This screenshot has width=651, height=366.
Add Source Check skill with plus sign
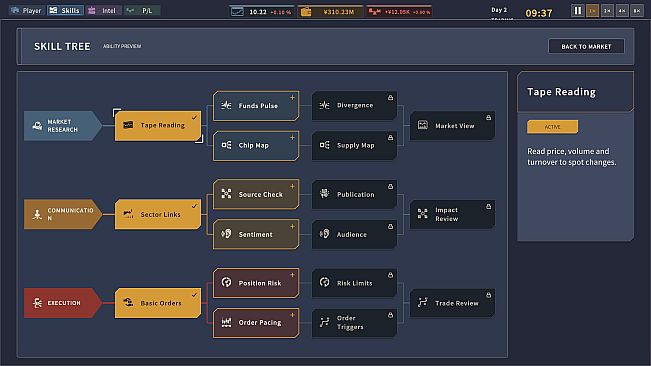(292, 186)
